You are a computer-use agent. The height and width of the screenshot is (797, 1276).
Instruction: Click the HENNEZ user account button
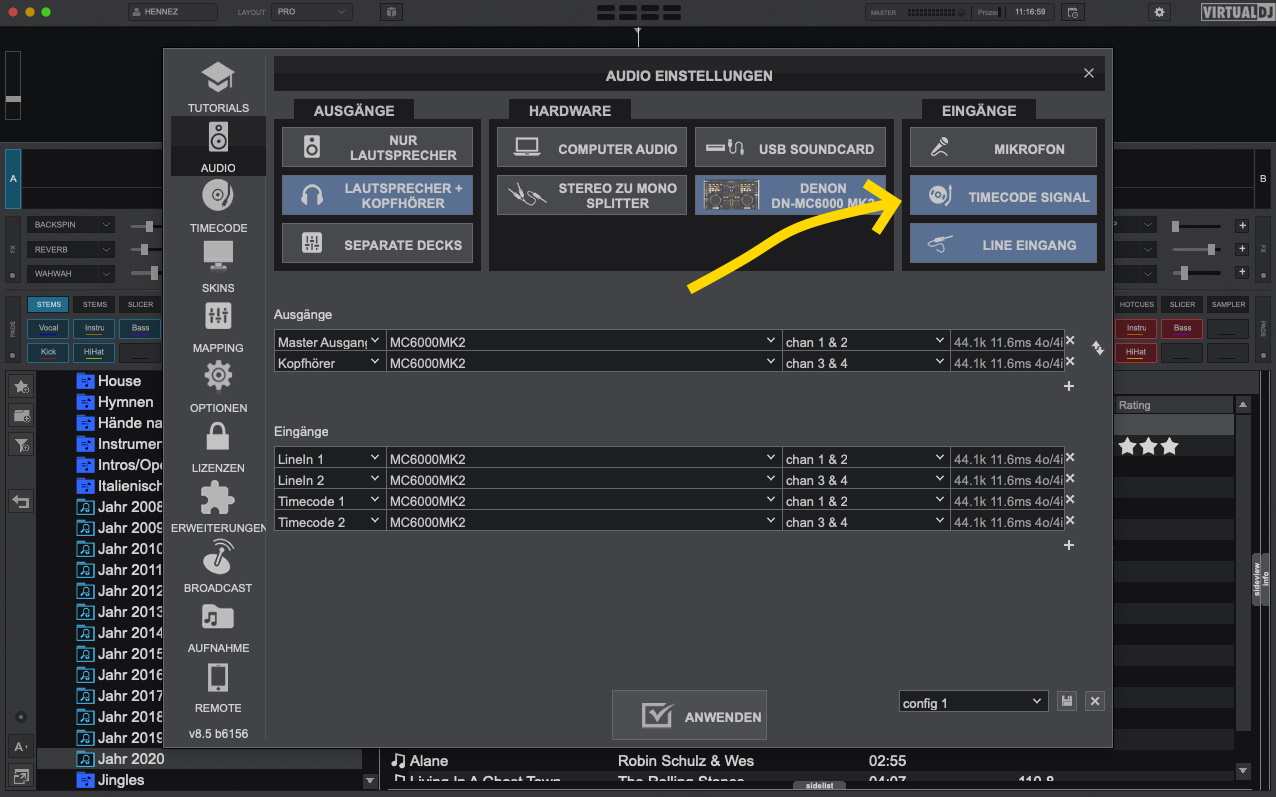pyautogui.click(x=173, y=12)
